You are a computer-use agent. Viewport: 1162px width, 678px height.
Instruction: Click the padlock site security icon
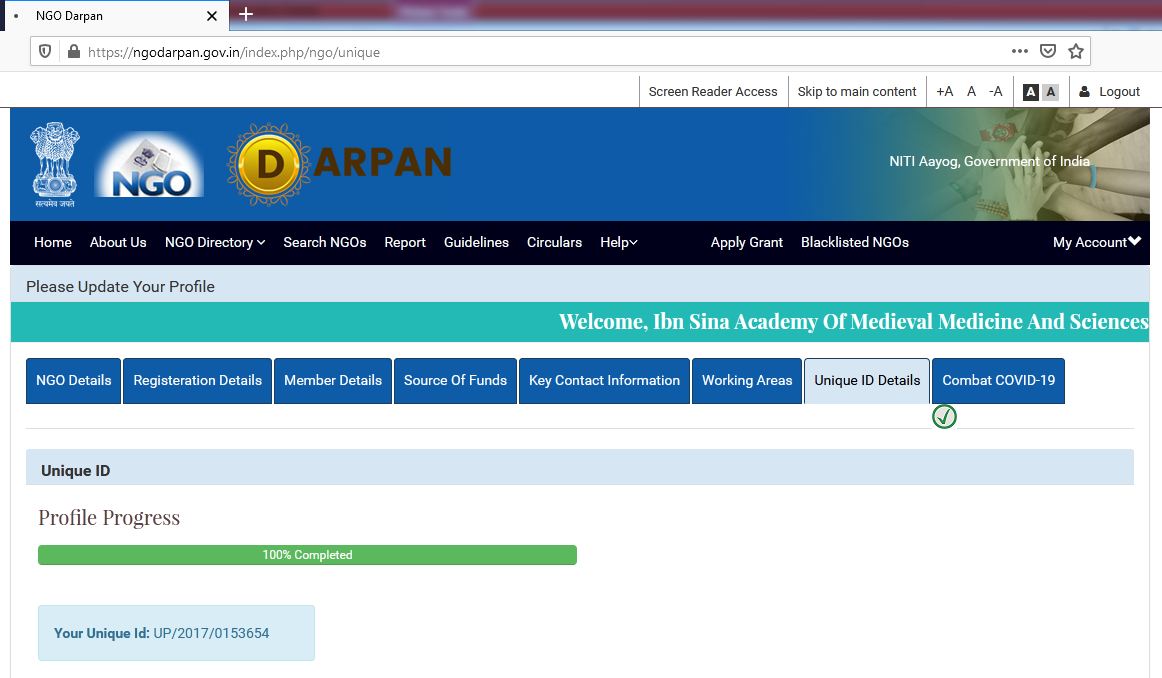(x=73, y=51)
